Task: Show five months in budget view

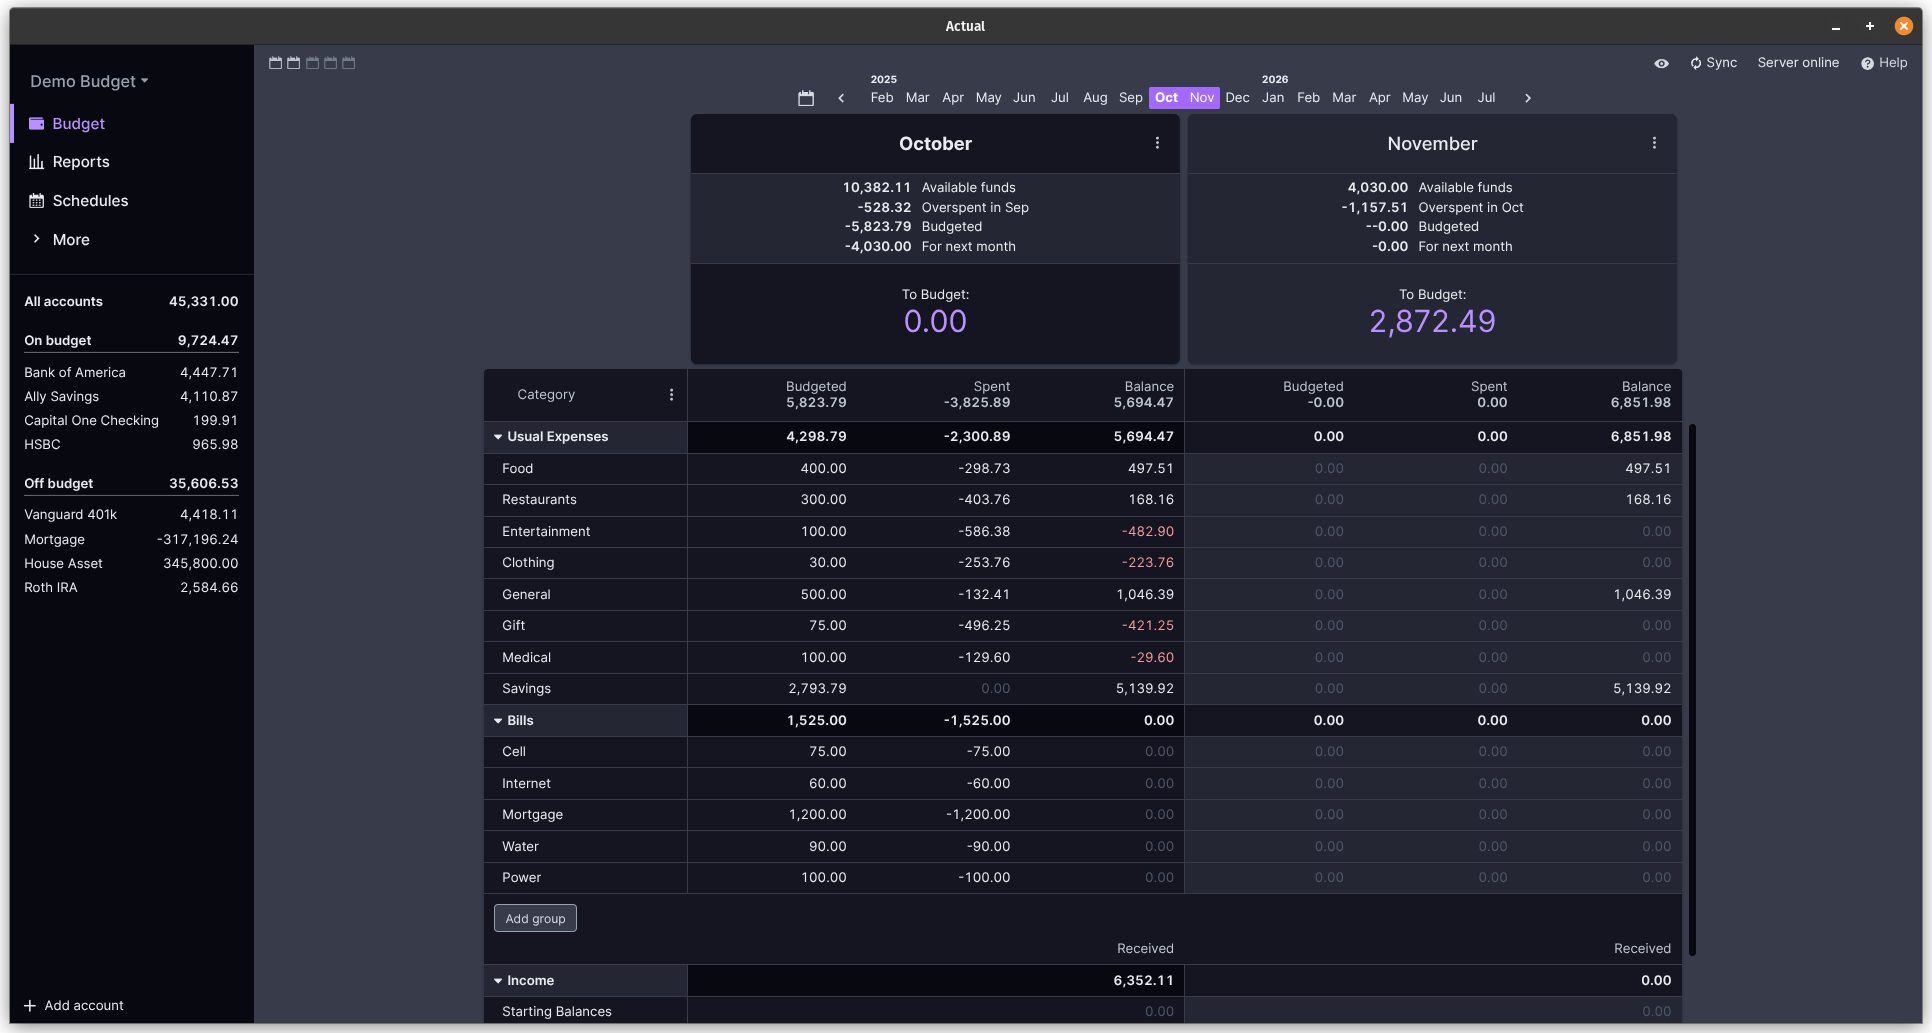Action: 349,63
